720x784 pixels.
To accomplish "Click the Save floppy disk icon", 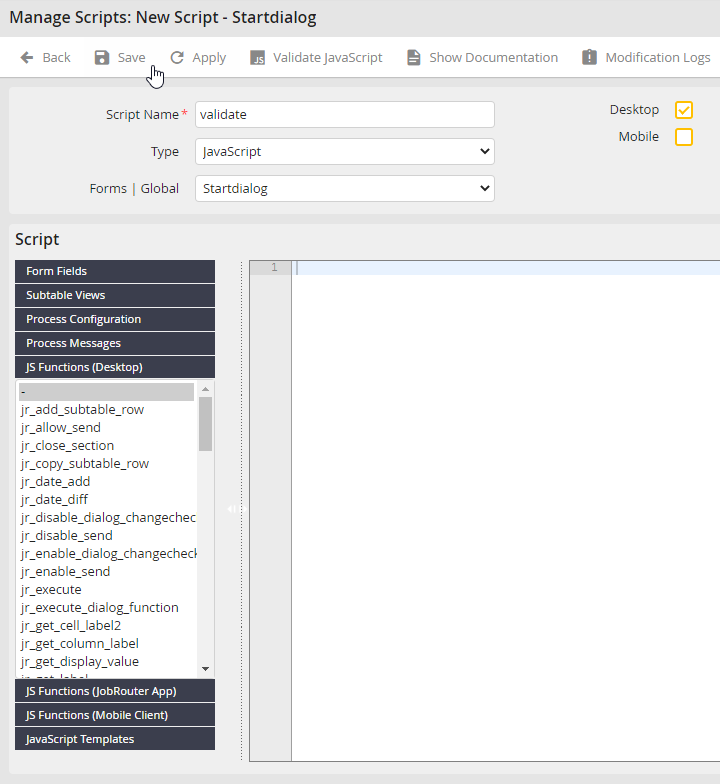I will [x=102, y=58].
